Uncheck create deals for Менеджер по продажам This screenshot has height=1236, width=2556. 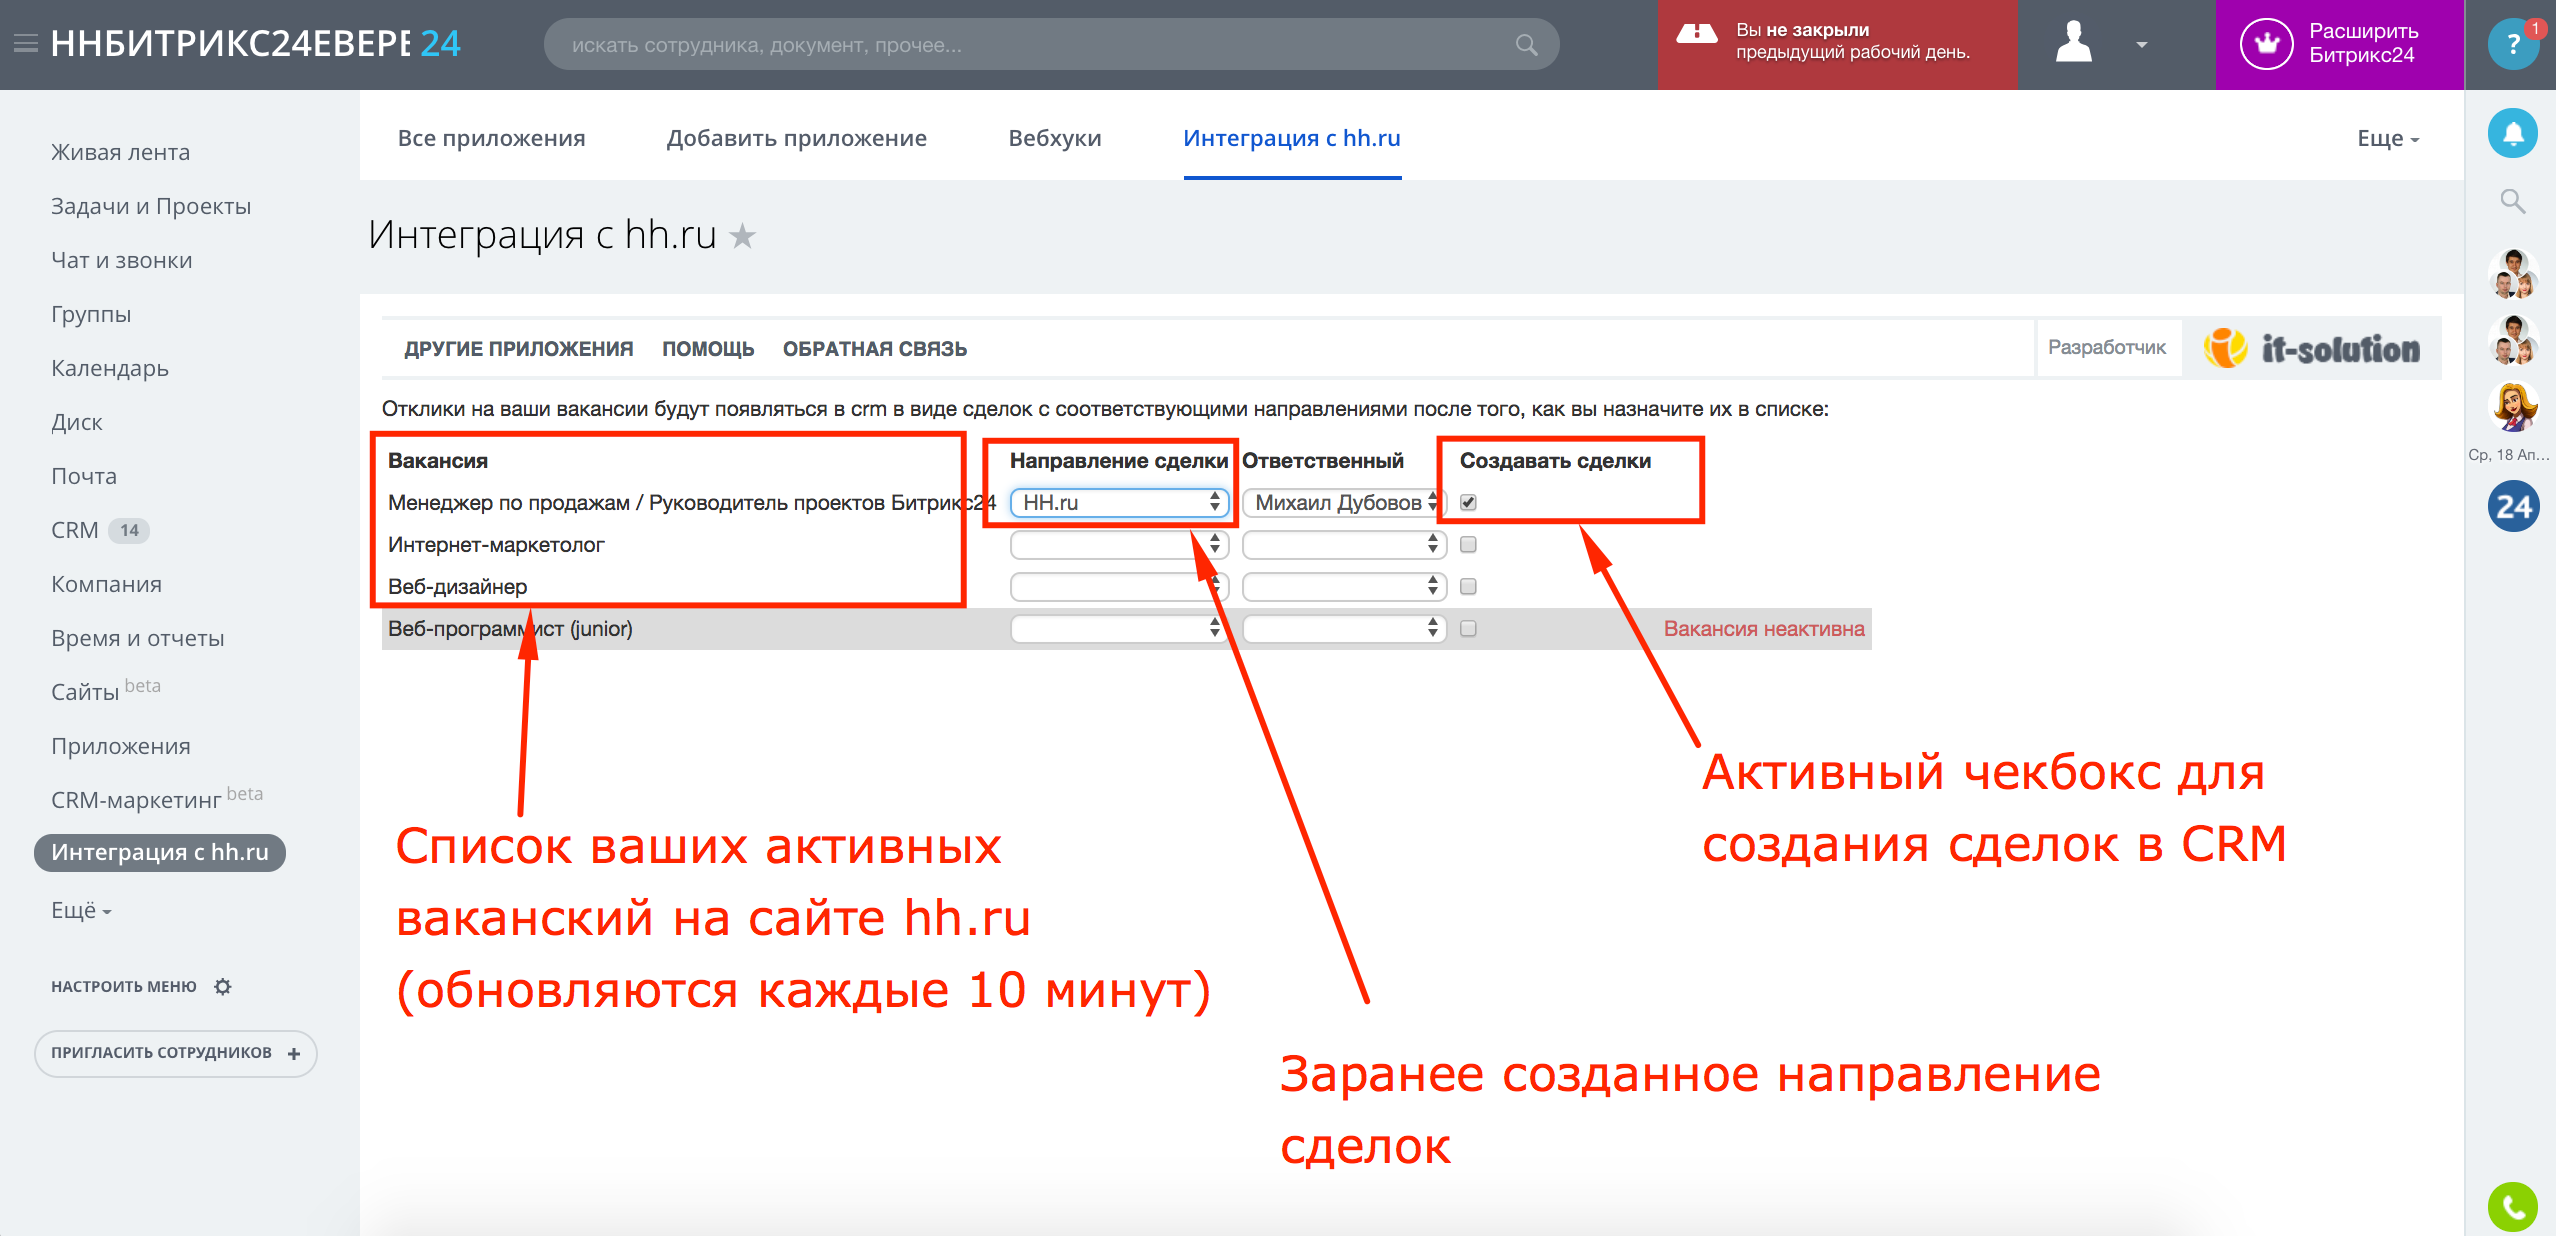point(1468,502)
